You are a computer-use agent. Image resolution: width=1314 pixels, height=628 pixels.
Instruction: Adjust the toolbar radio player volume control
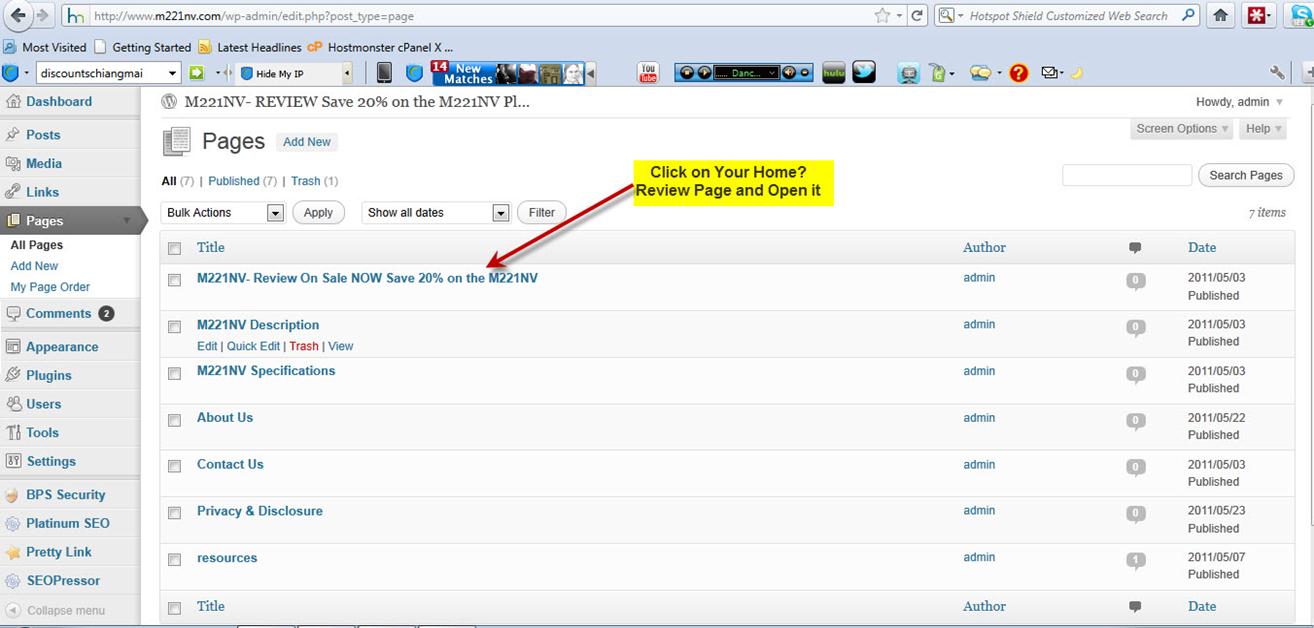pos(789,73)
